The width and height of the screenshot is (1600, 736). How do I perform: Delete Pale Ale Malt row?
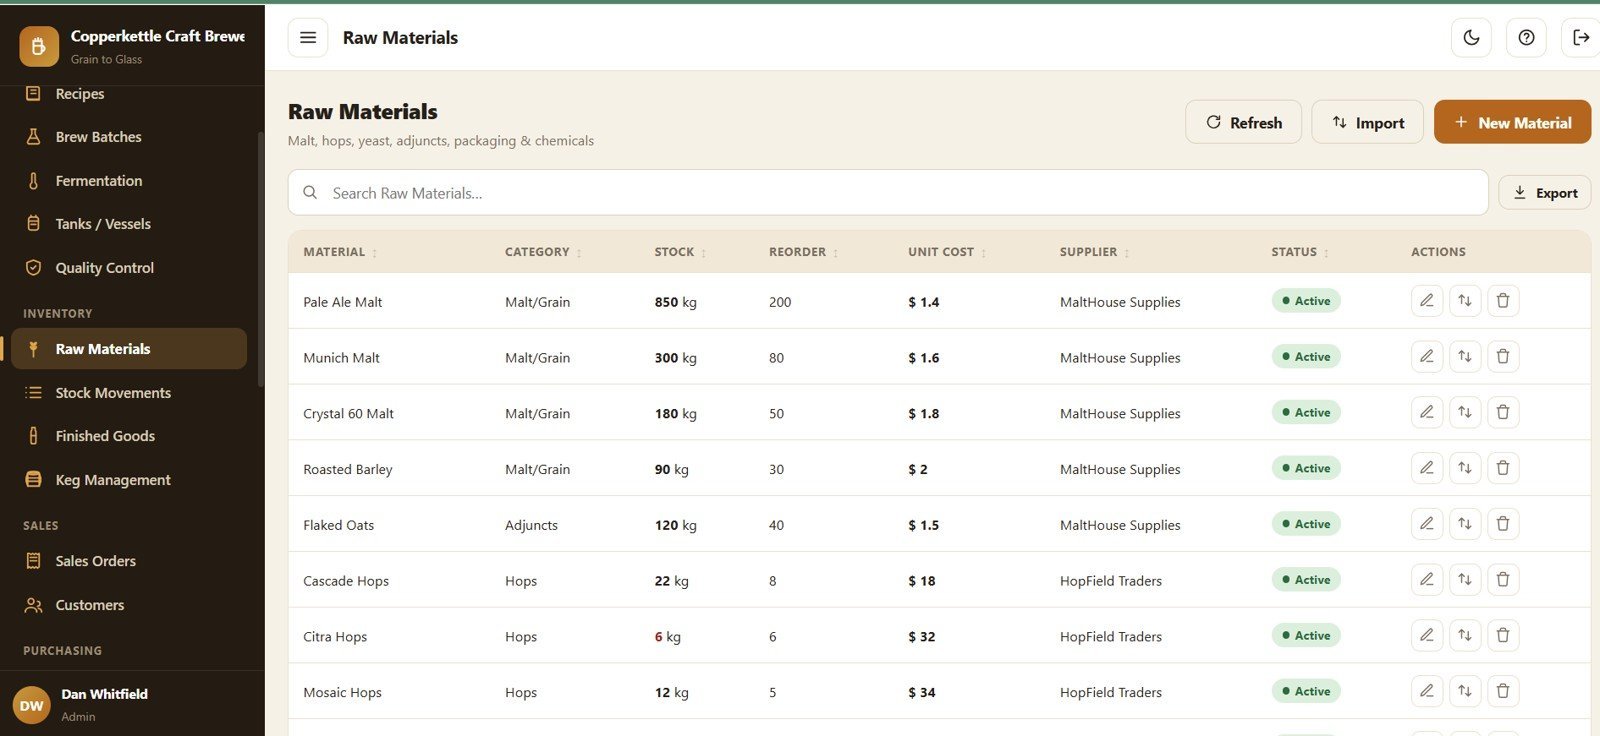1503,301
